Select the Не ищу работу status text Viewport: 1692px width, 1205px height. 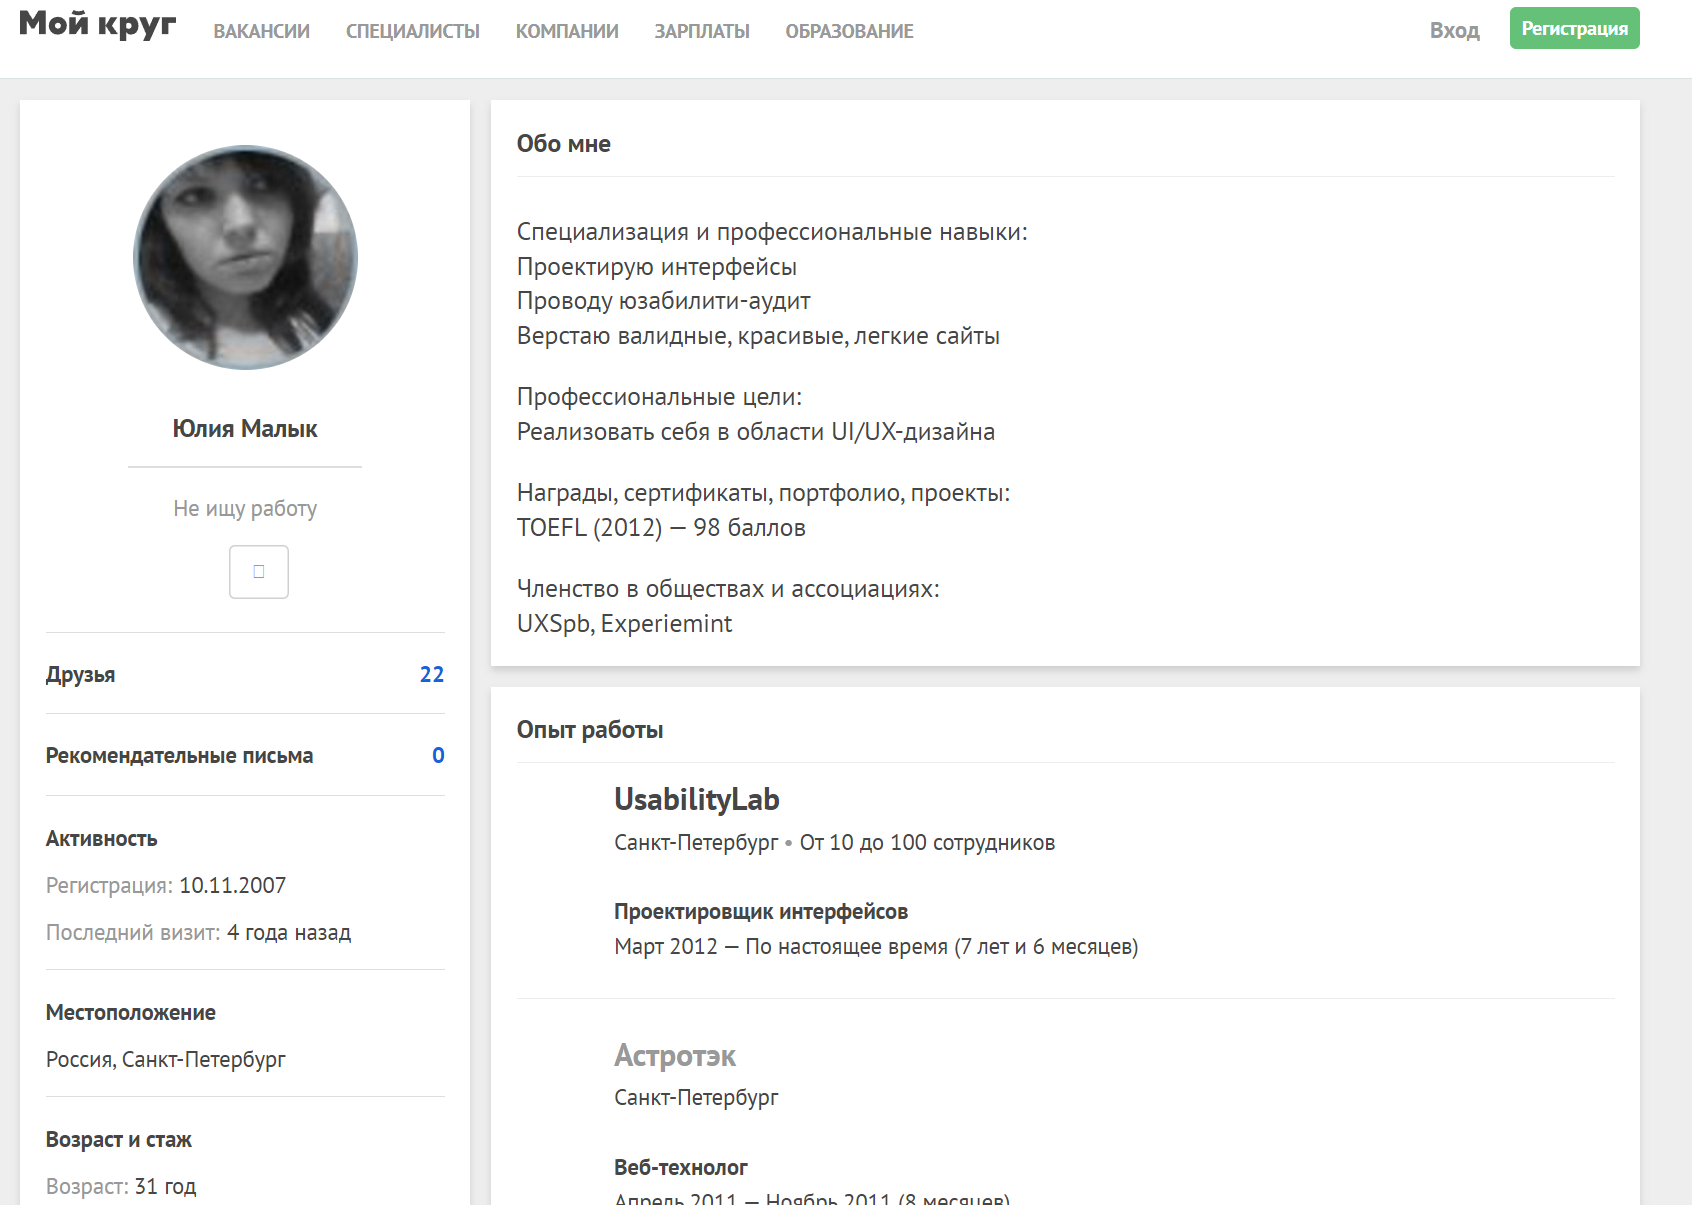pos(245,509)
